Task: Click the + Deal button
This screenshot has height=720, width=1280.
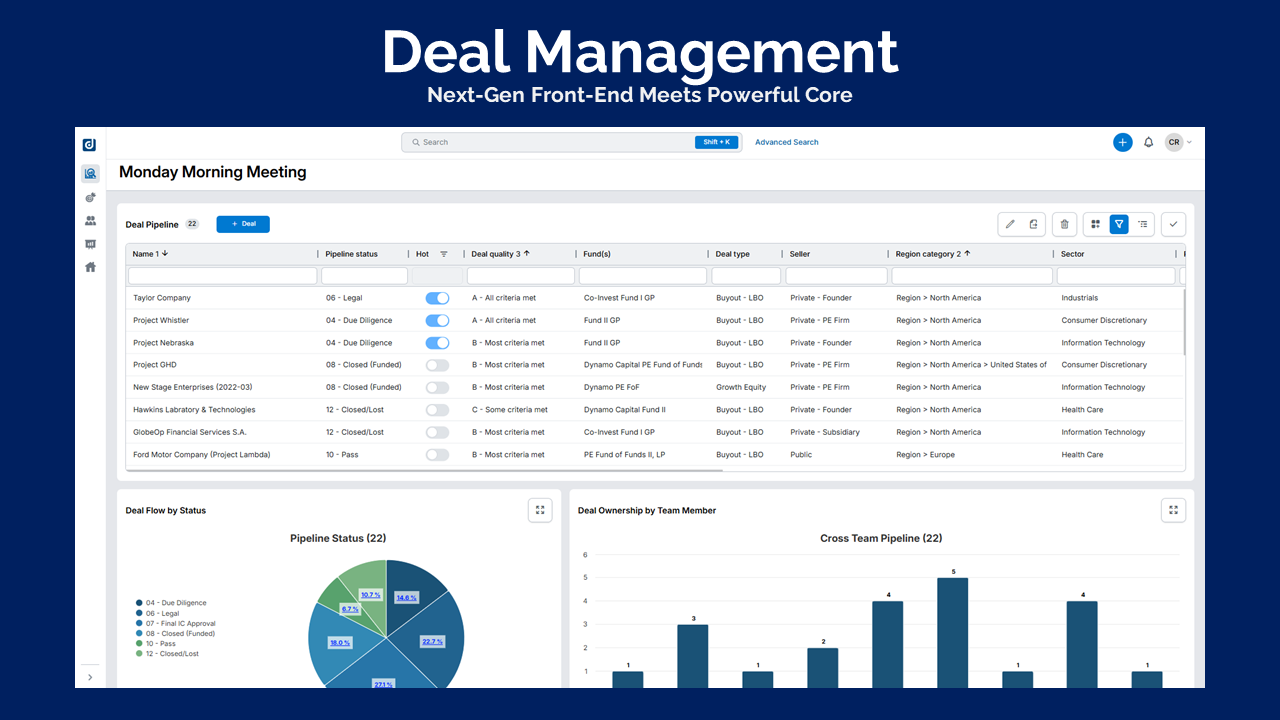Action: [x=242, y=224]
